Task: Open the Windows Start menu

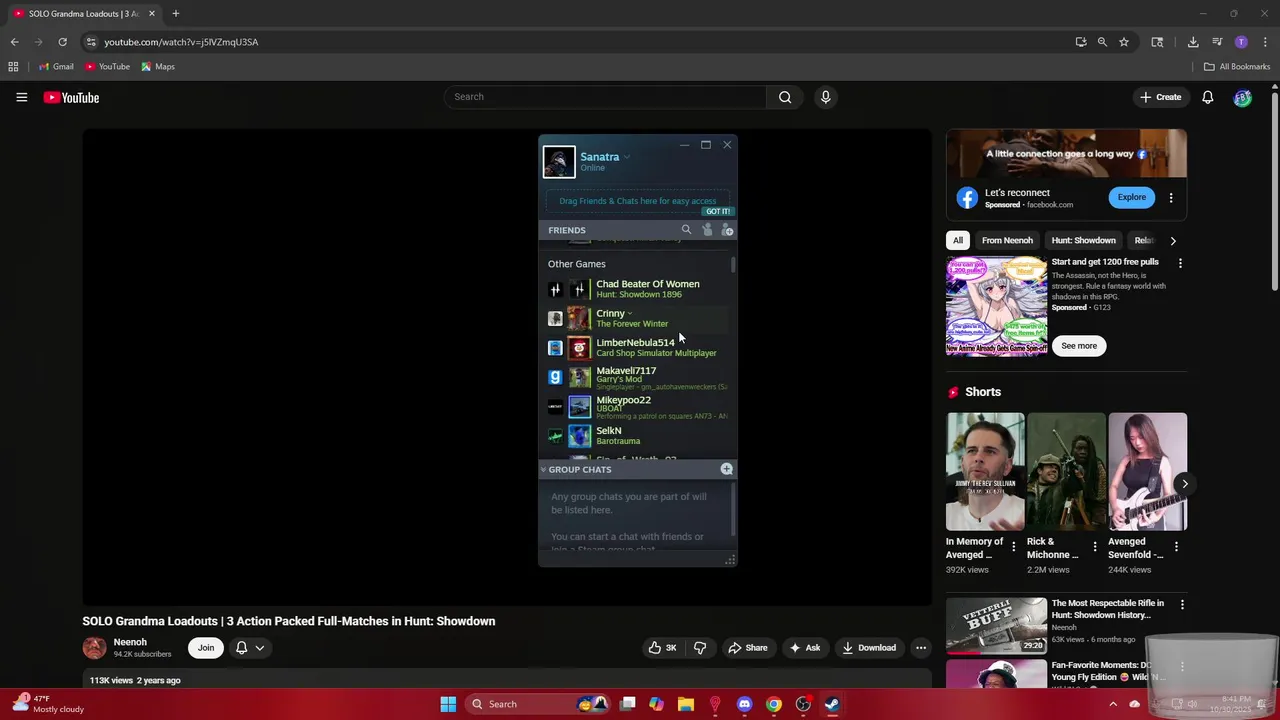Action: [x=448, y=704]
